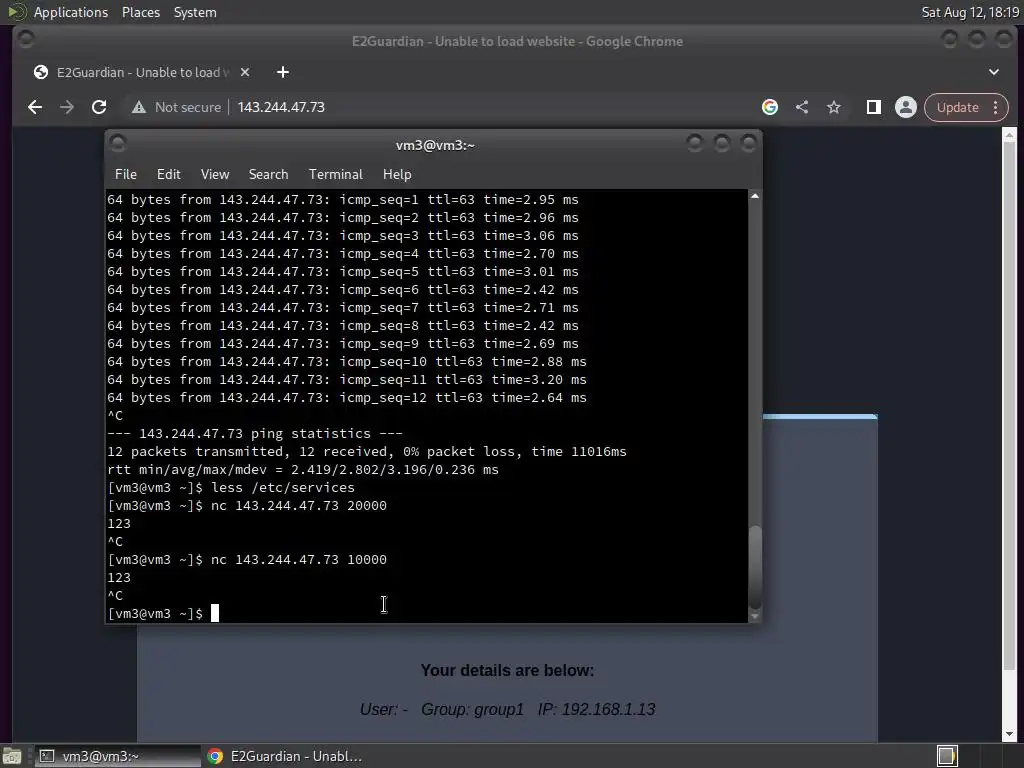Click the icmp_seq=12 ping line

(x=347, y=398)
